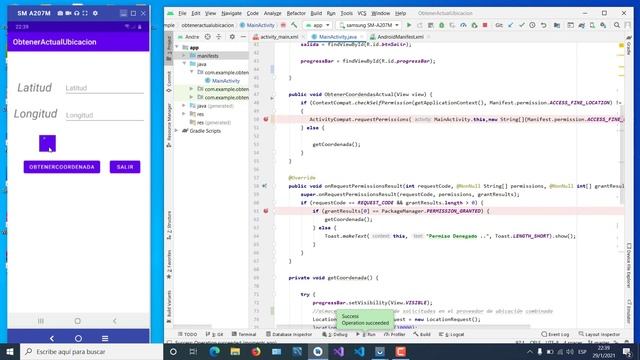Click the Git rollback undo icon
Image resolution: width=640 pixels, height=360 pixels.
pos(544,25)
